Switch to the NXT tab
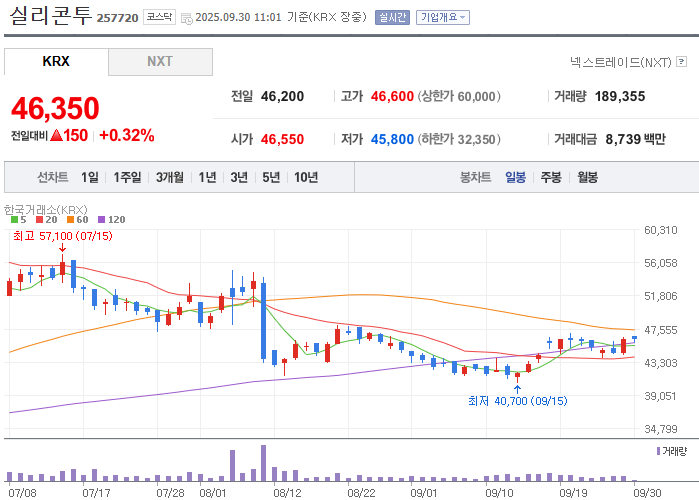This screenshot has width=699, height=500. point(160,61)
